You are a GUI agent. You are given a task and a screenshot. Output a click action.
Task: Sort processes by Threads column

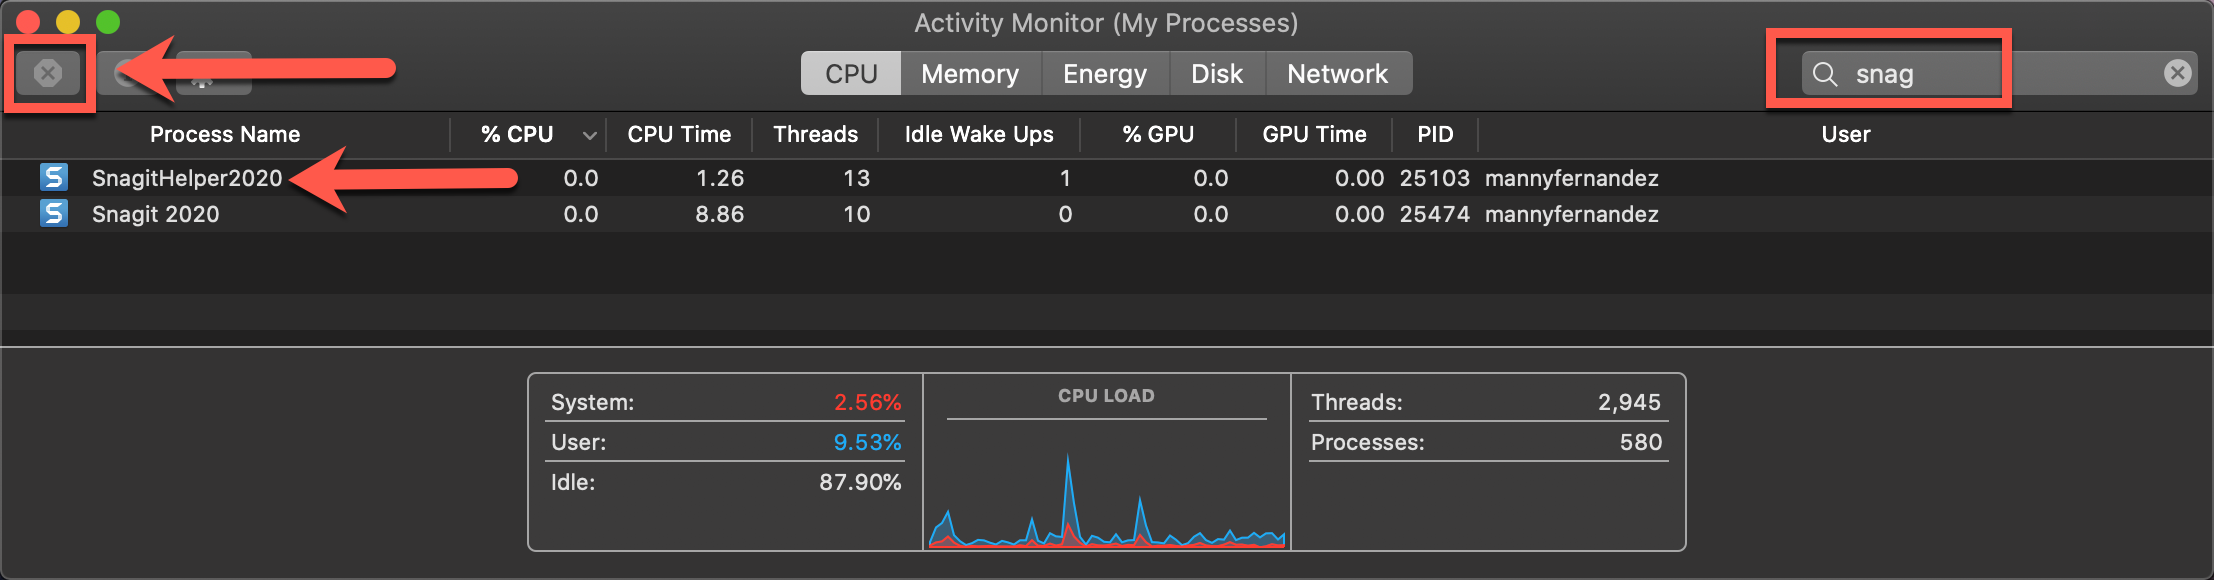point(815,135)
